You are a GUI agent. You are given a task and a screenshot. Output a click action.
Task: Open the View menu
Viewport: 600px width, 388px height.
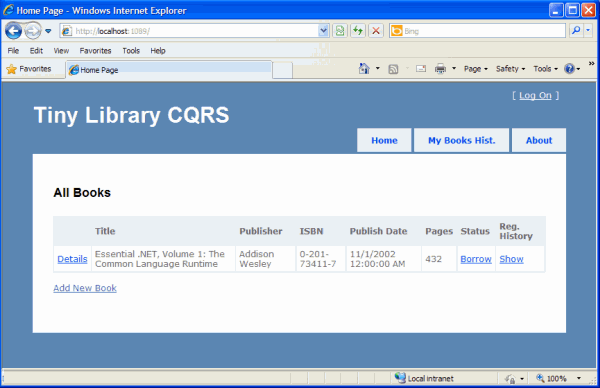coord(61,51)
